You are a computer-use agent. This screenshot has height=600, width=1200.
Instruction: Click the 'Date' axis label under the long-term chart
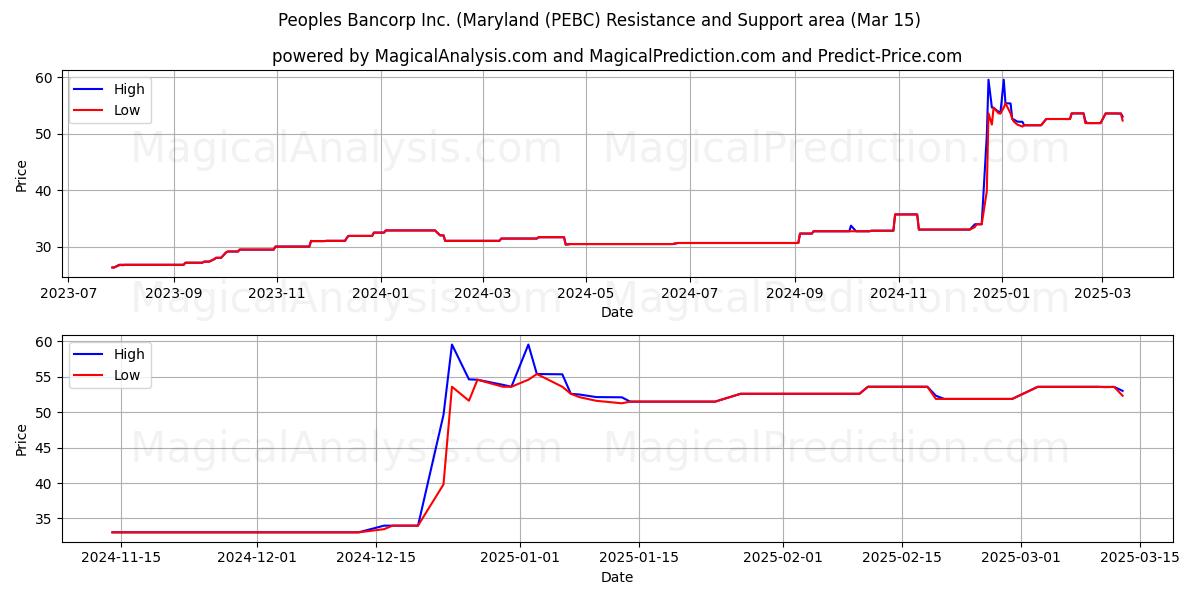tap(617, 313)
